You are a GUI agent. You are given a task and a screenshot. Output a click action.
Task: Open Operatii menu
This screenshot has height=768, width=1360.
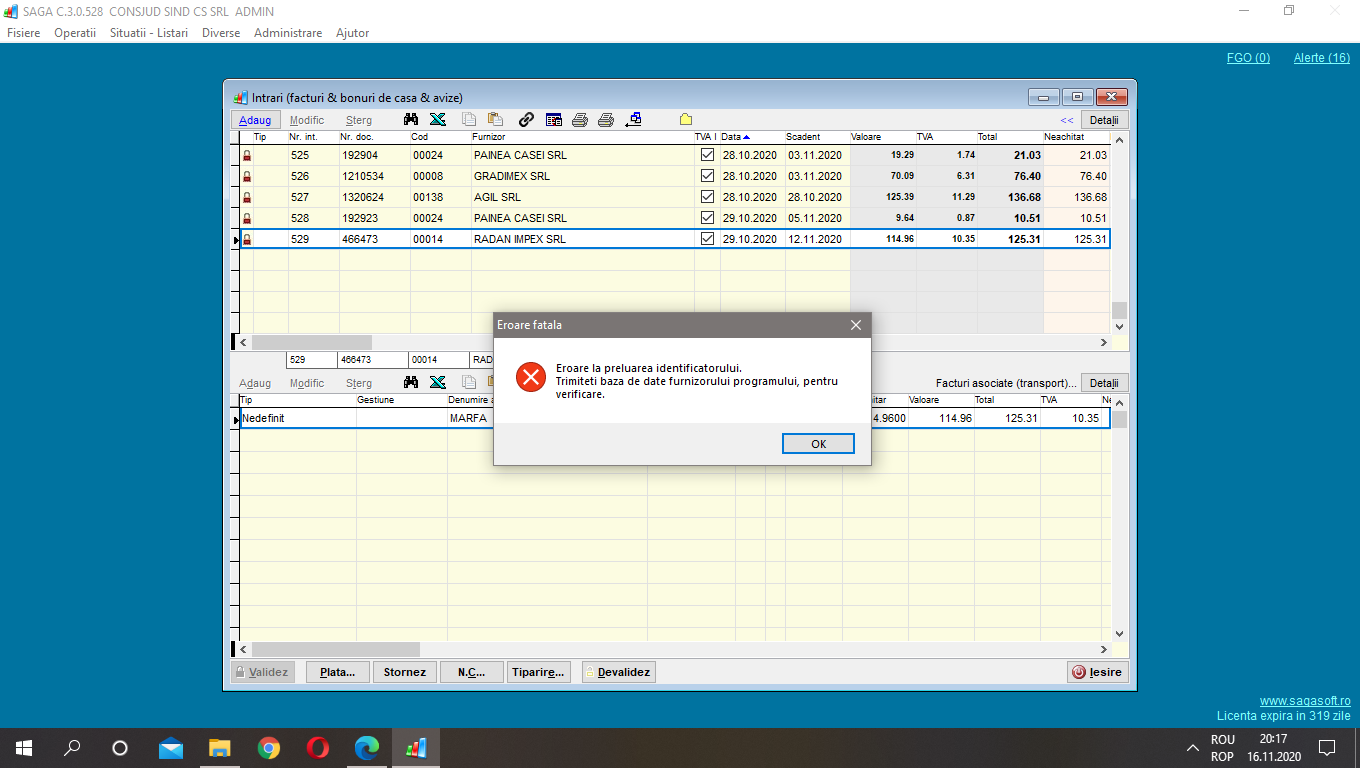(x=75, y=33)
